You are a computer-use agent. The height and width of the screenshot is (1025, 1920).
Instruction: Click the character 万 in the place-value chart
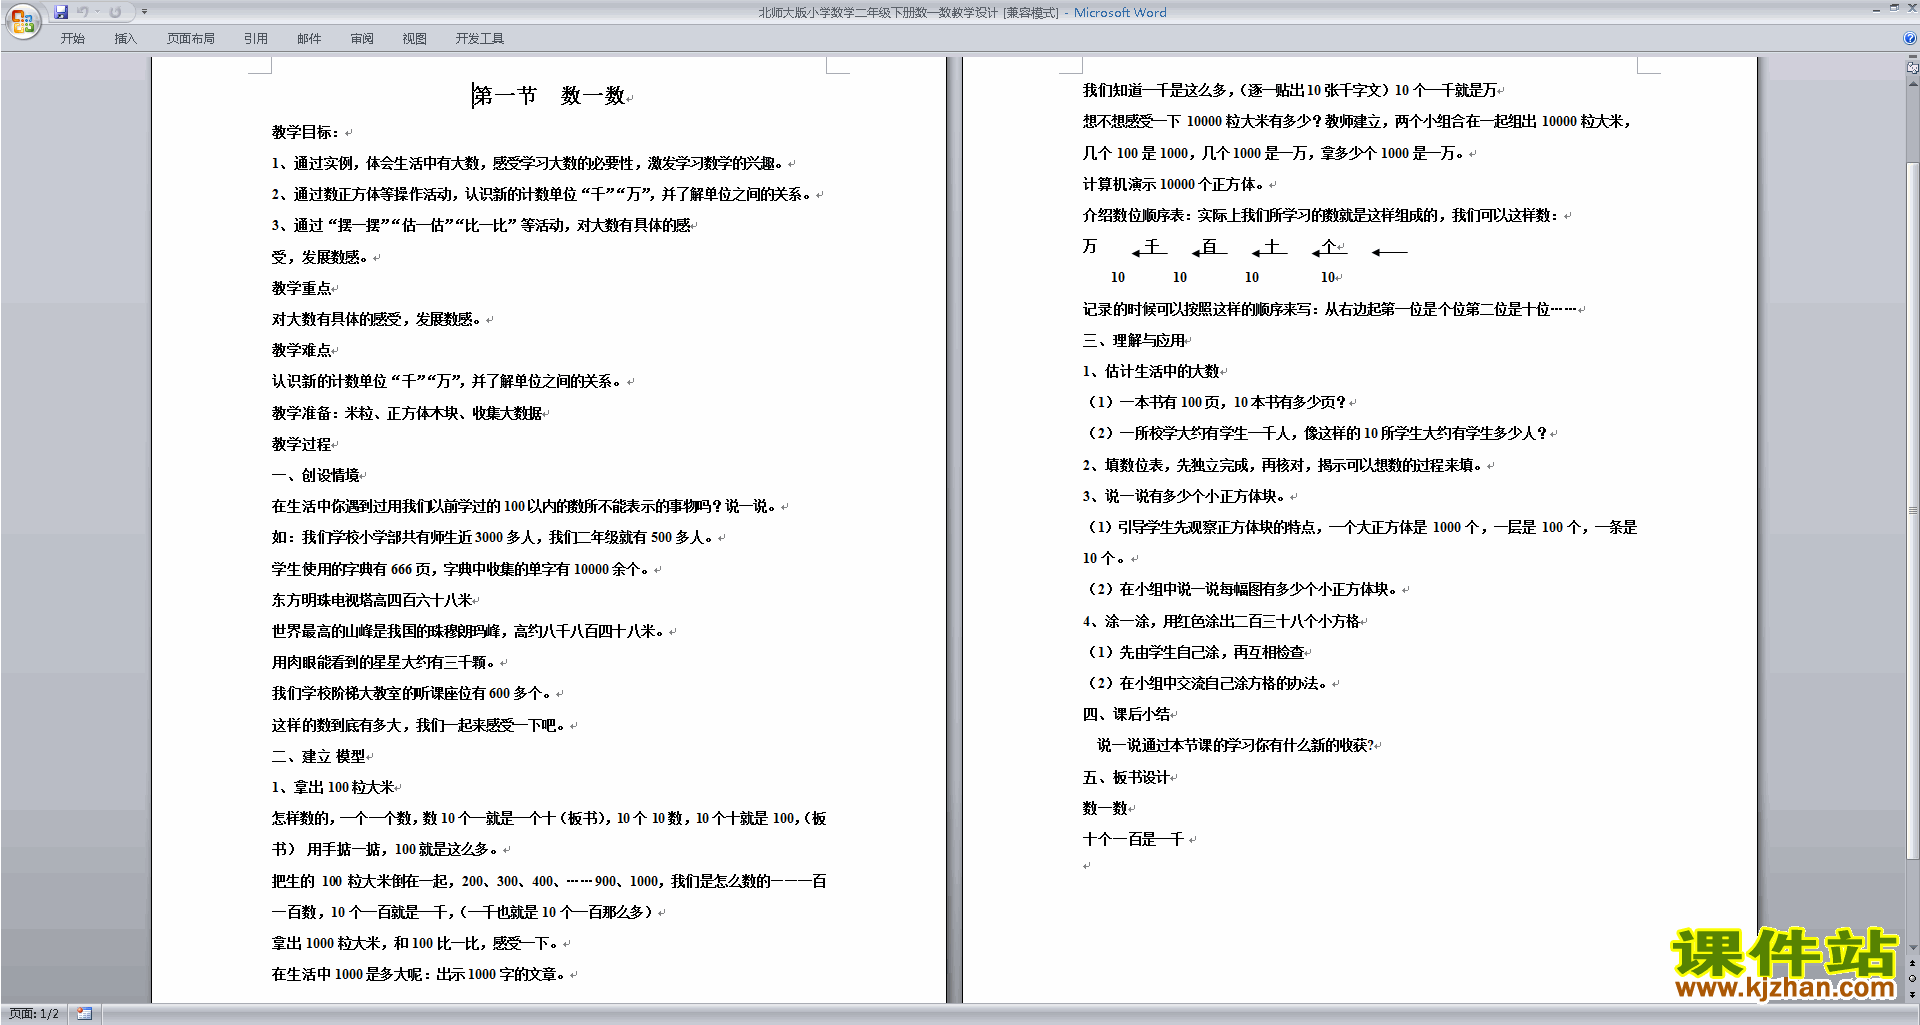pos(1090,246)
